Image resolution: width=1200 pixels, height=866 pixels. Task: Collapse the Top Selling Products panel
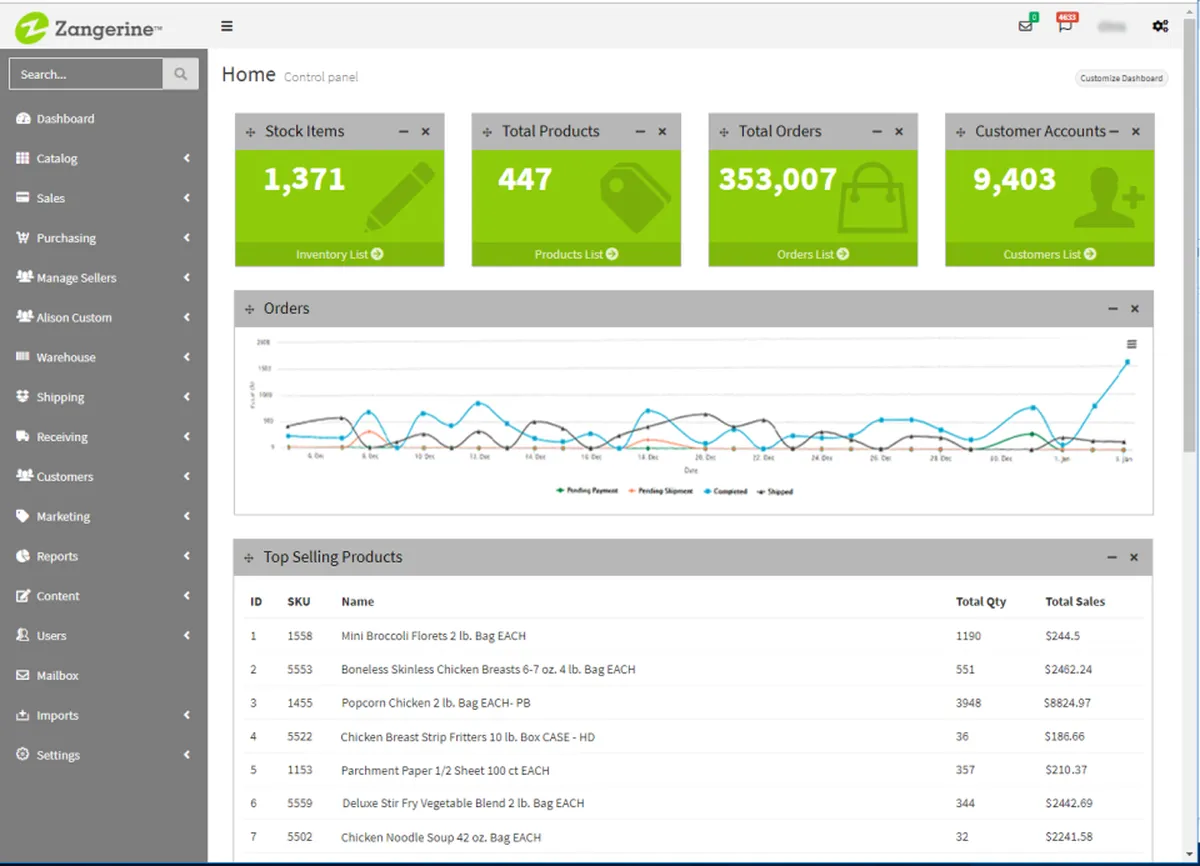[x=1112, y=557]
